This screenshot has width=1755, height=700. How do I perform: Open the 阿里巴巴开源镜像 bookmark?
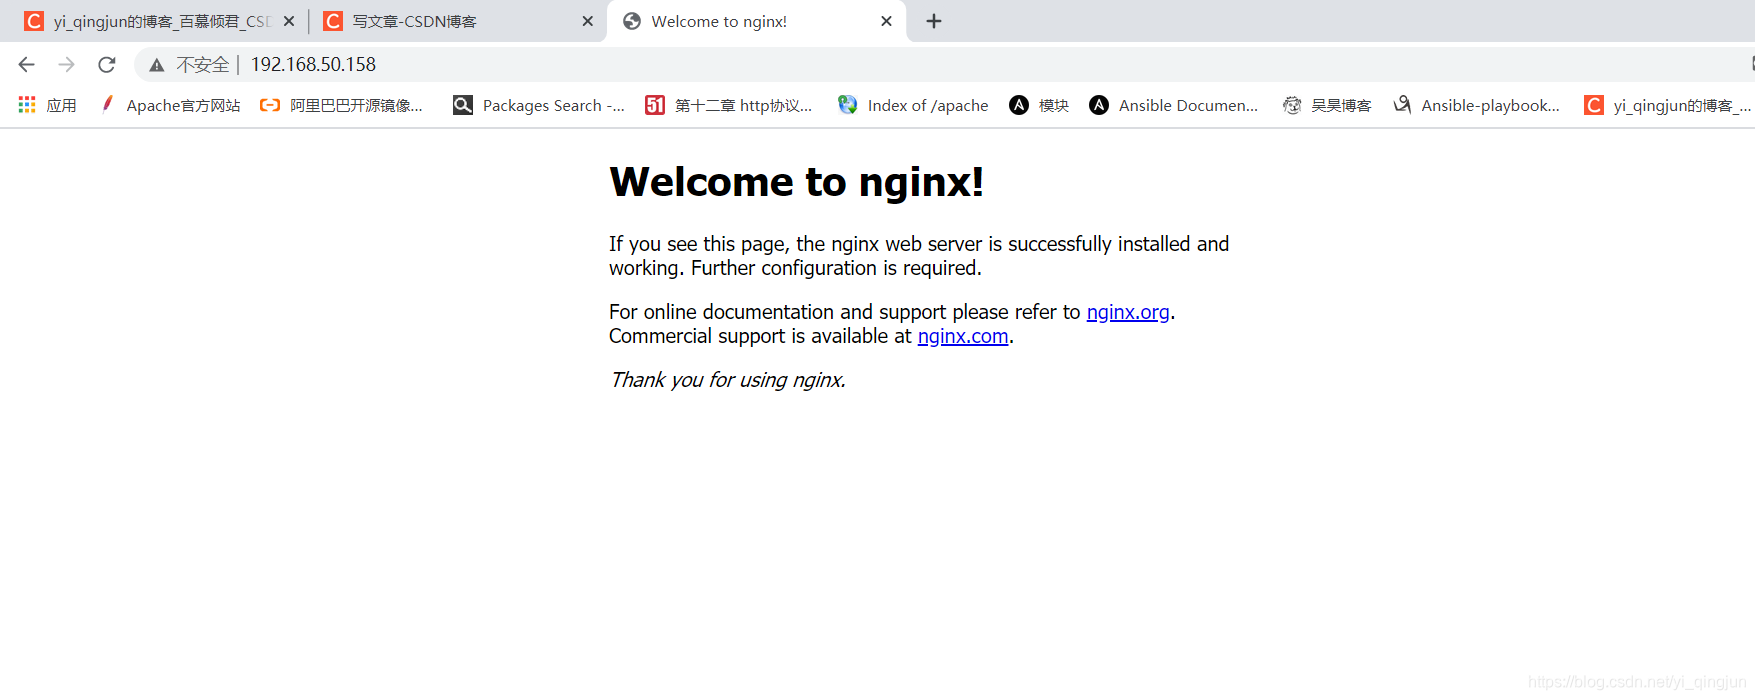[x=342, y=105]
